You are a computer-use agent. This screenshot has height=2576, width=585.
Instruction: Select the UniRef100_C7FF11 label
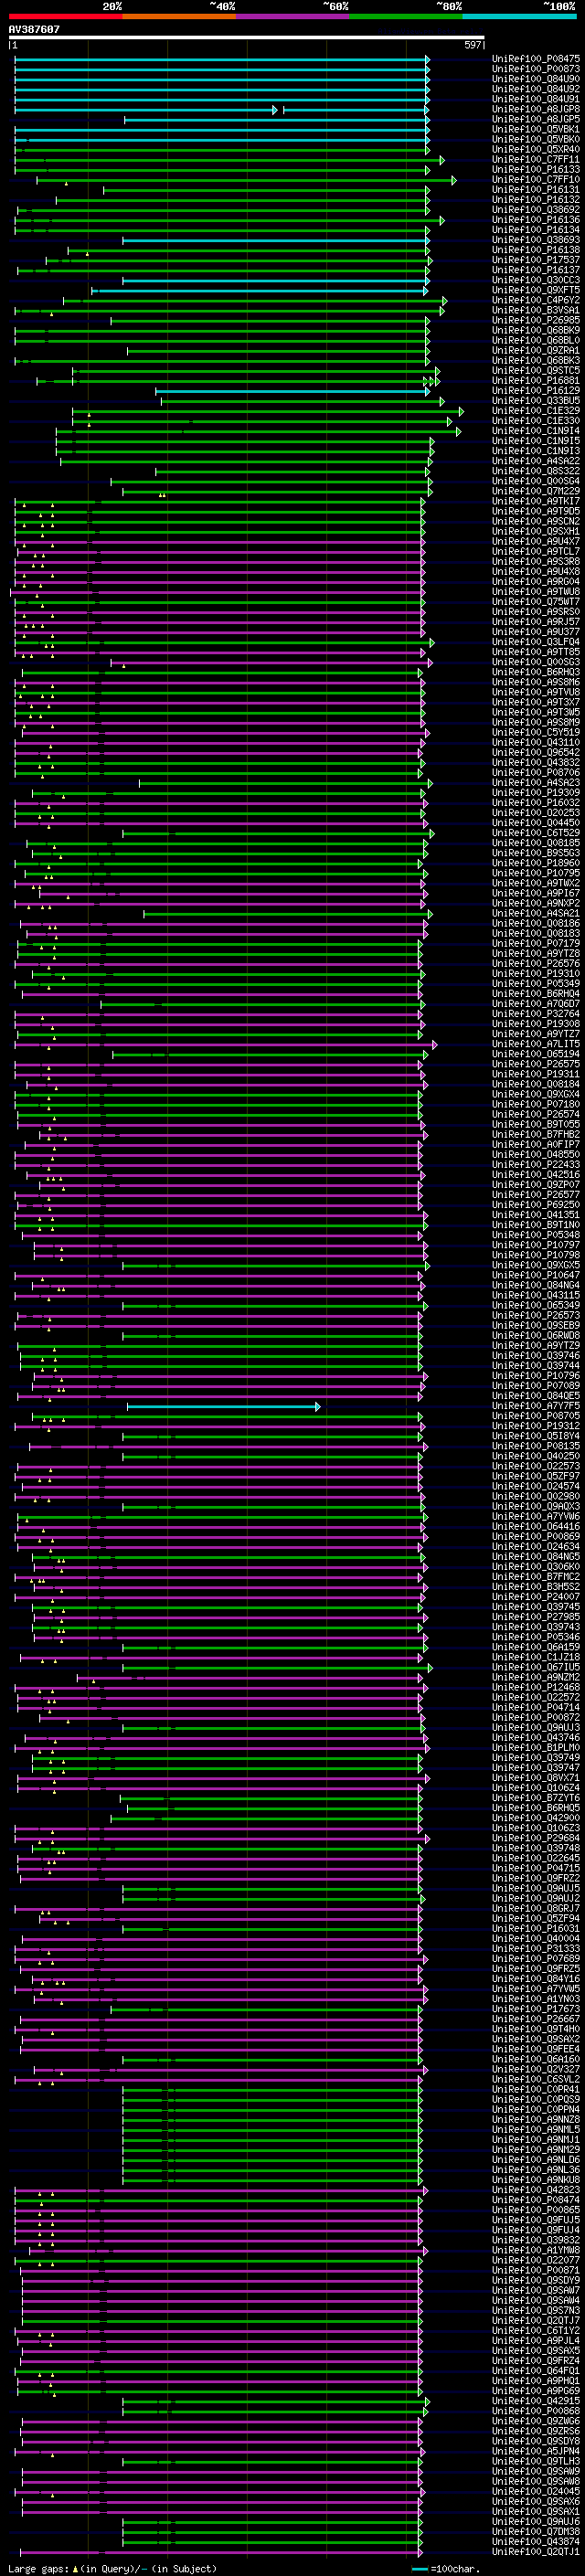pyautogui.click(x=536, y=159)
